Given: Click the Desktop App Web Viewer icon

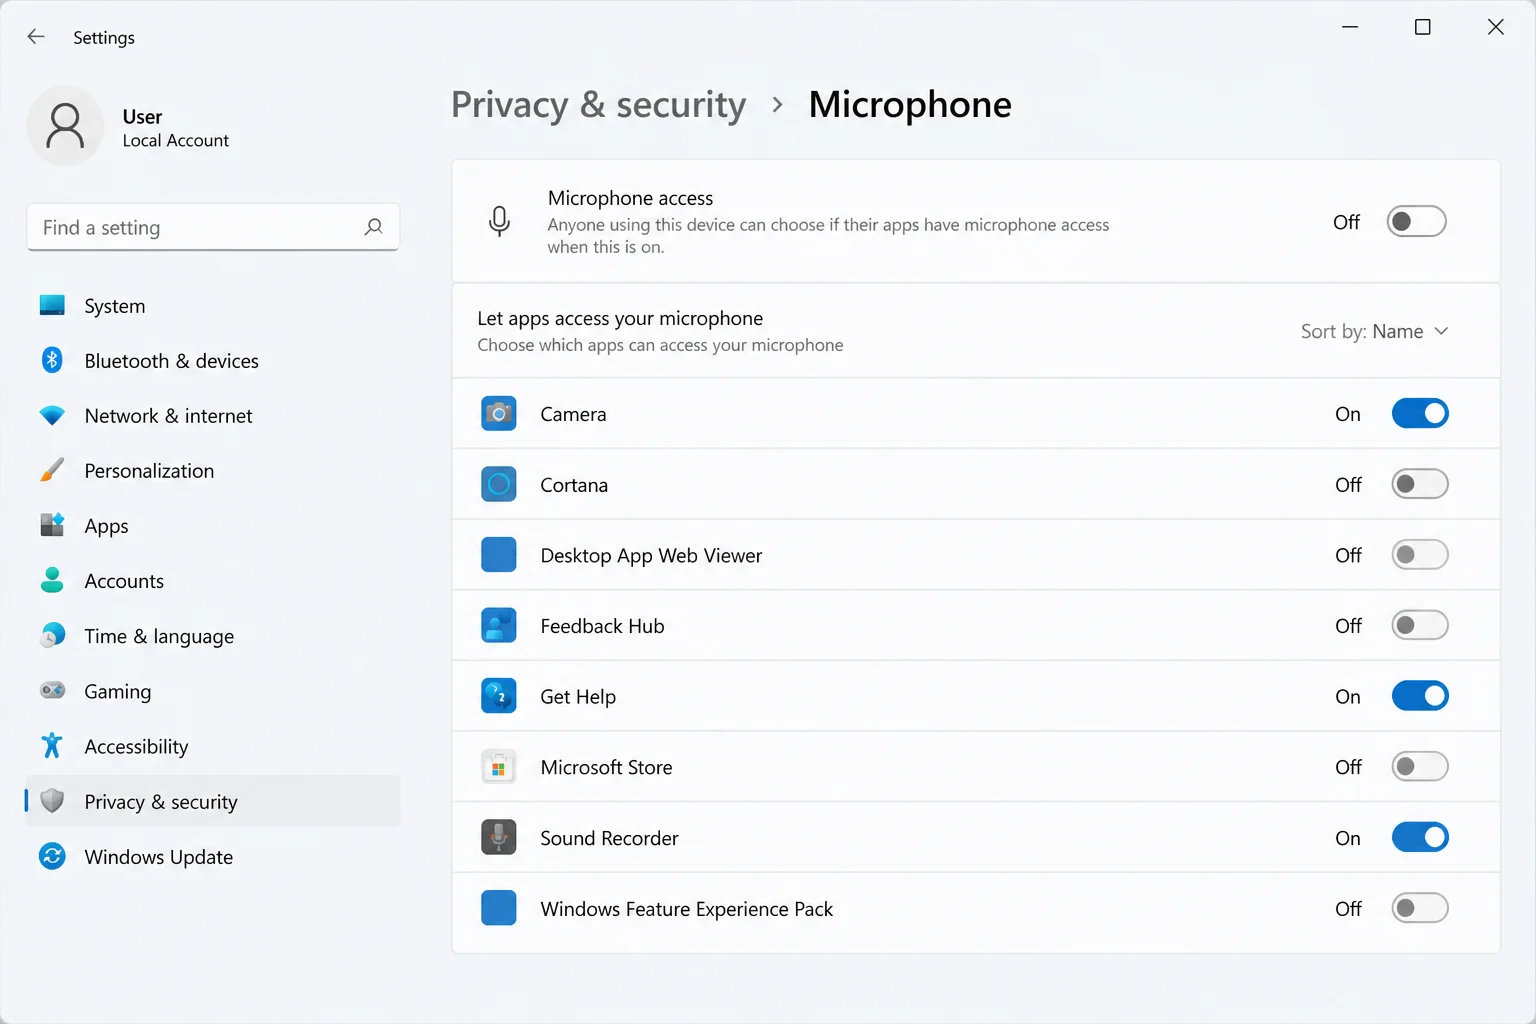Looking at the screenshot, I should point(499,555).
